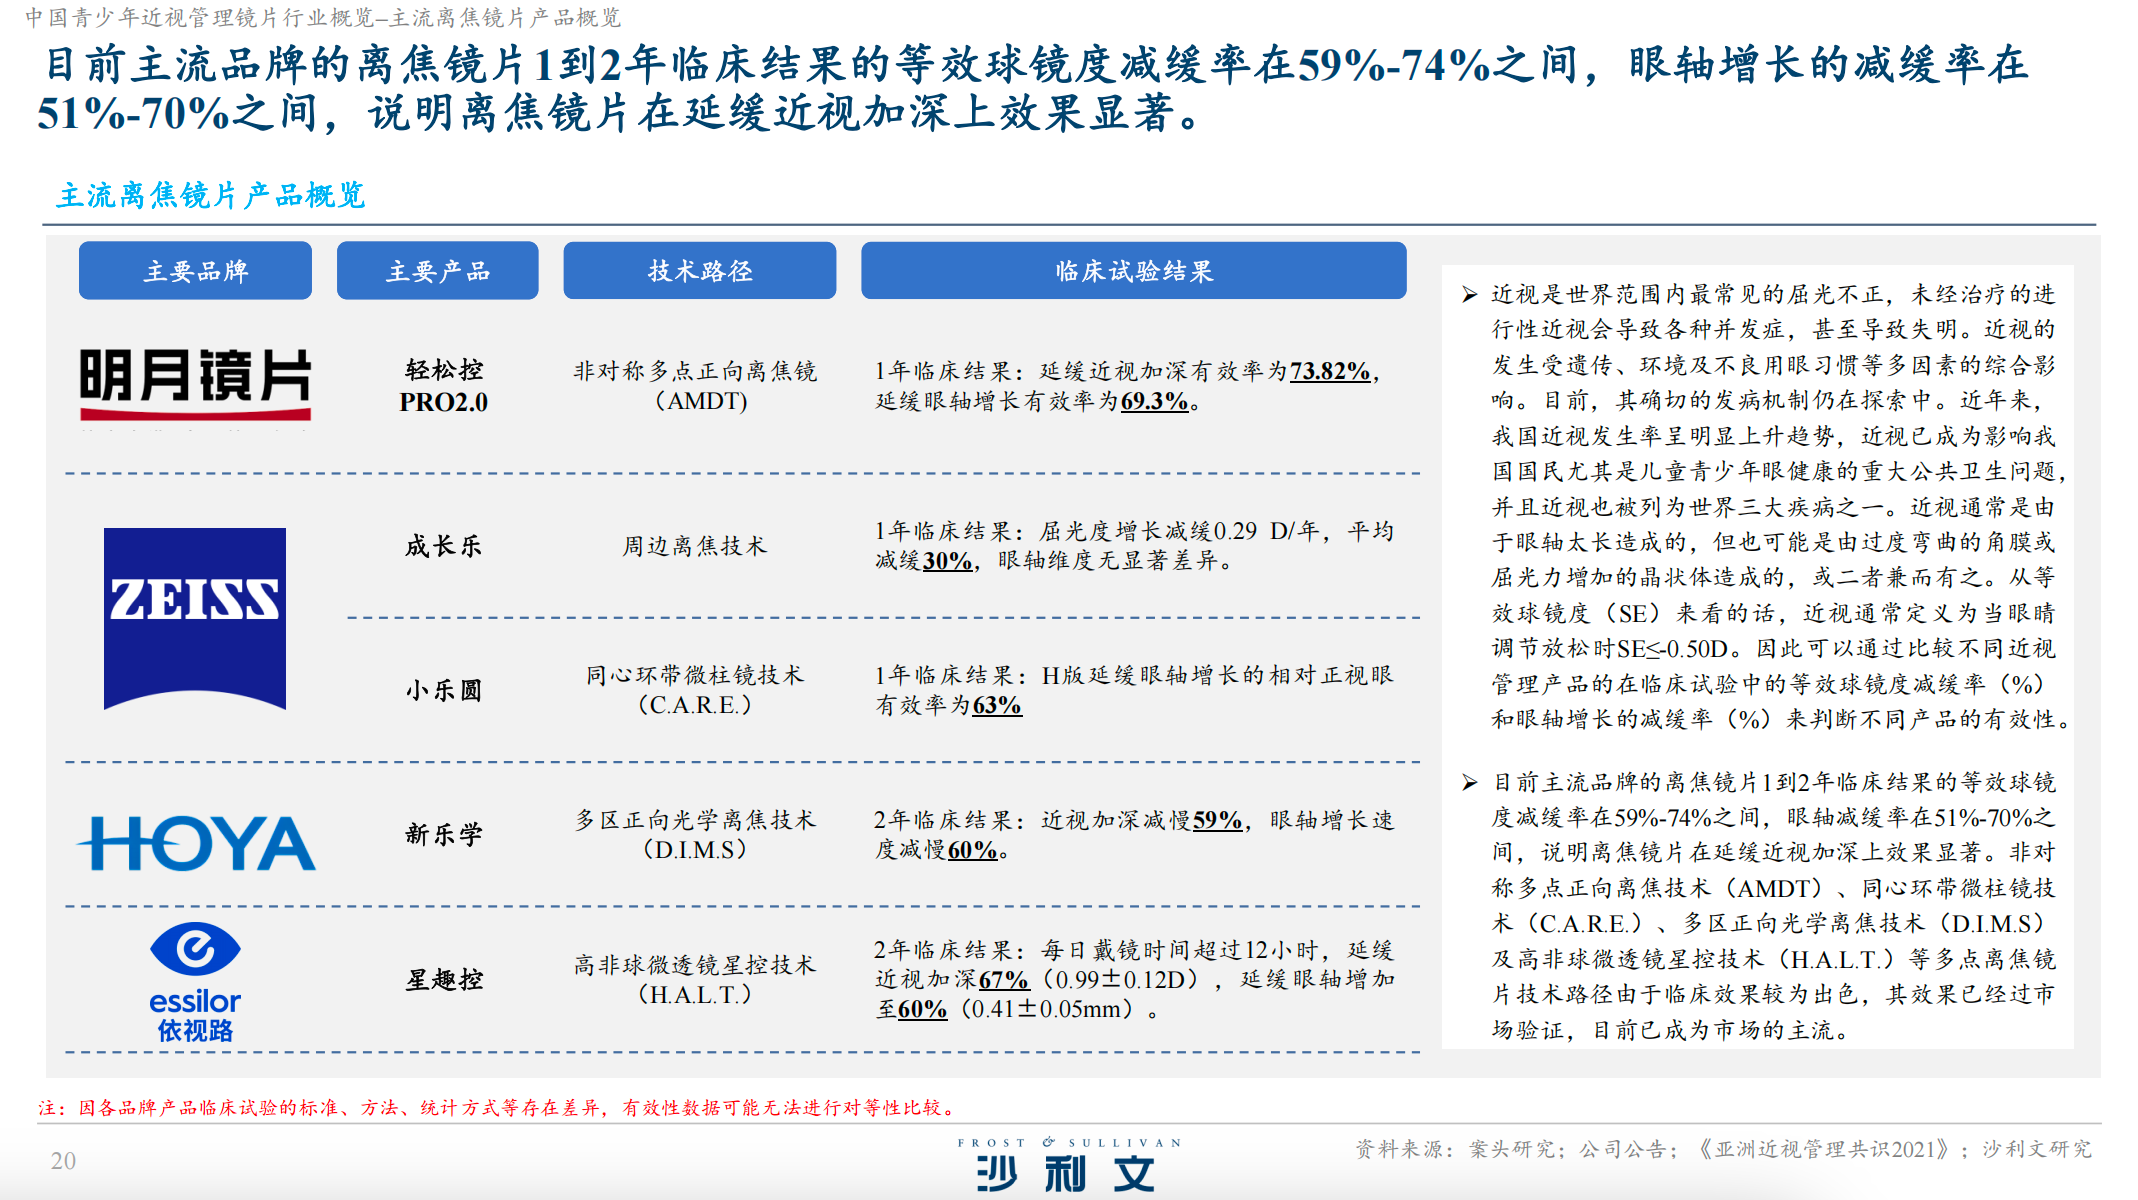Click the 主流离焦镜片产品概览 section title

tap(211, 195)
